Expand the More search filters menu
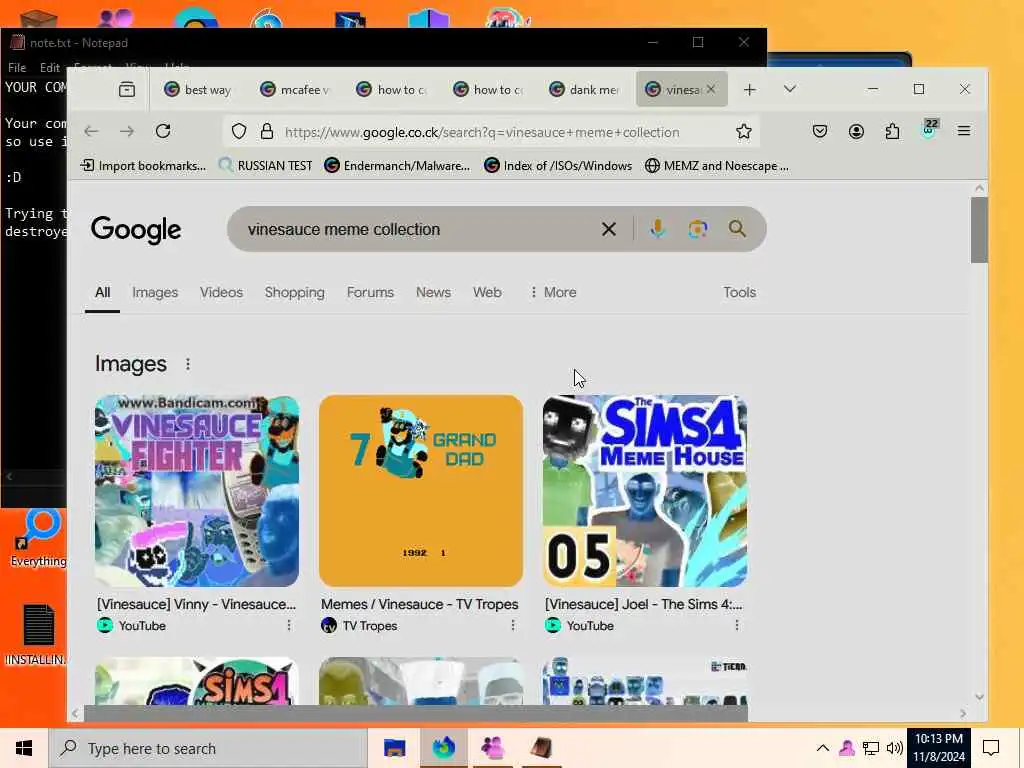This screenshot has height=768, width=1024. (552, 293)
